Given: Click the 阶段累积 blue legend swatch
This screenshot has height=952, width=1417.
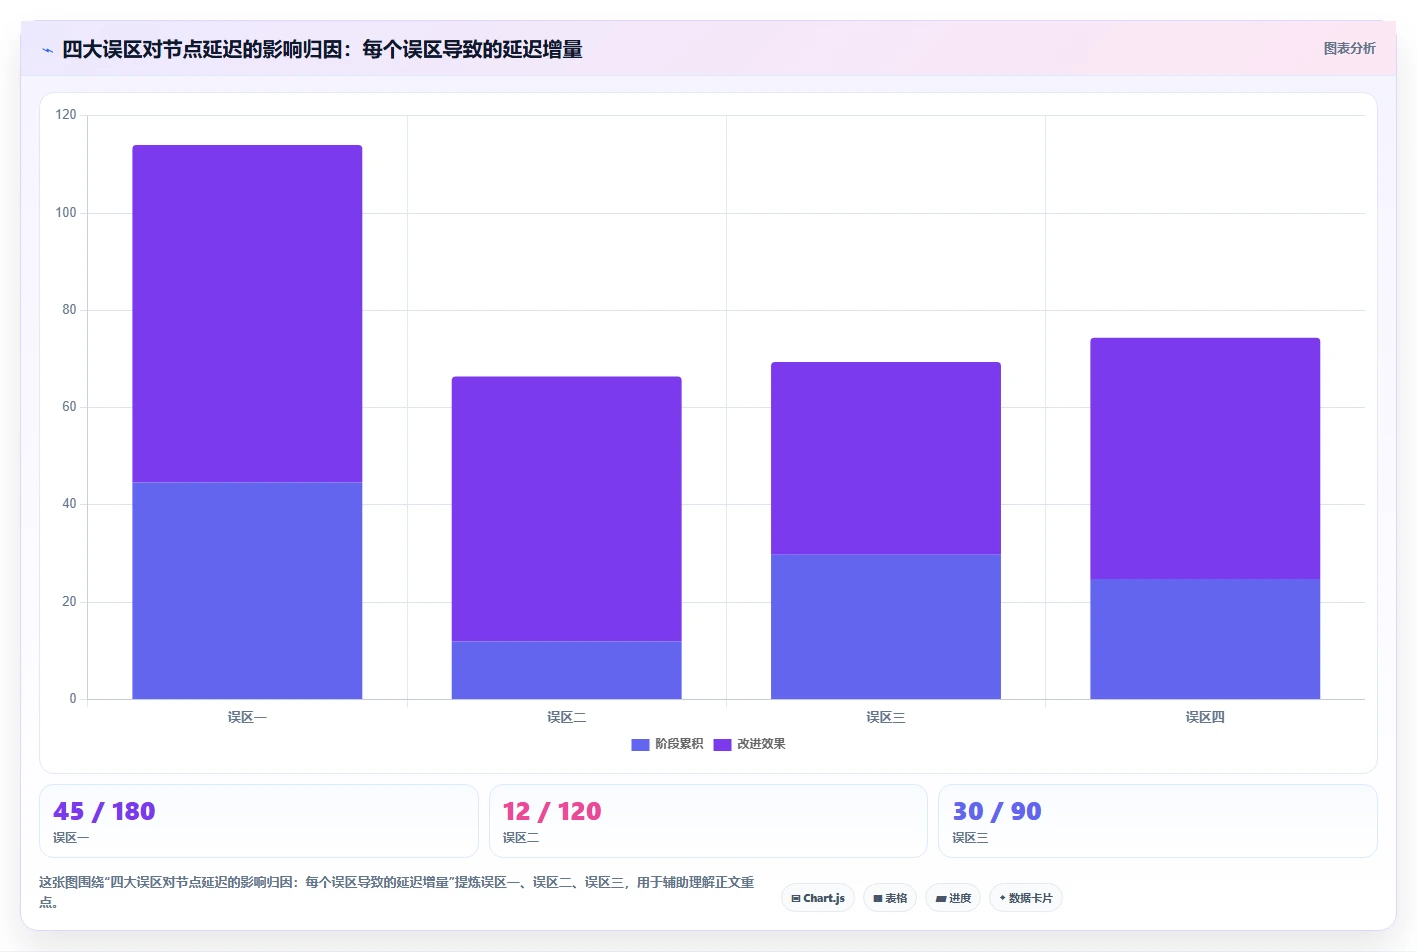Looking at the screenshot, I should point(640,744).
